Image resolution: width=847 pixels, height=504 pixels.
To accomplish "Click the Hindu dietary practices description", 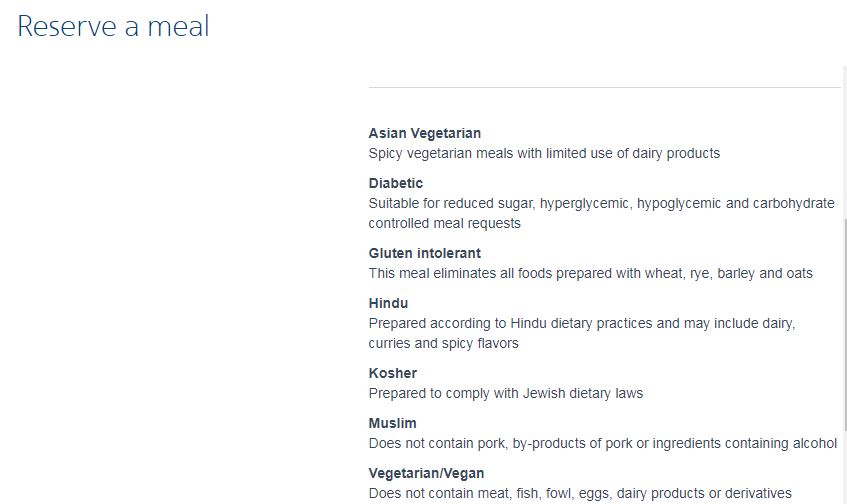I will [581, 323].
